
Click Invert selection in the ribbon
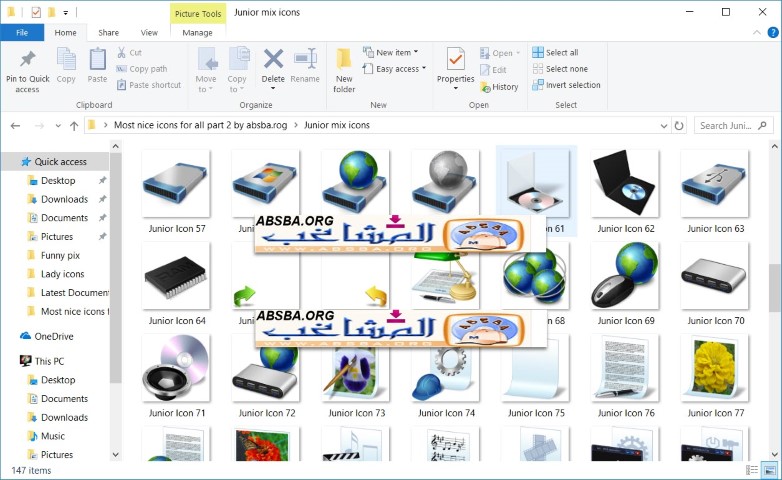click(566, 85)
